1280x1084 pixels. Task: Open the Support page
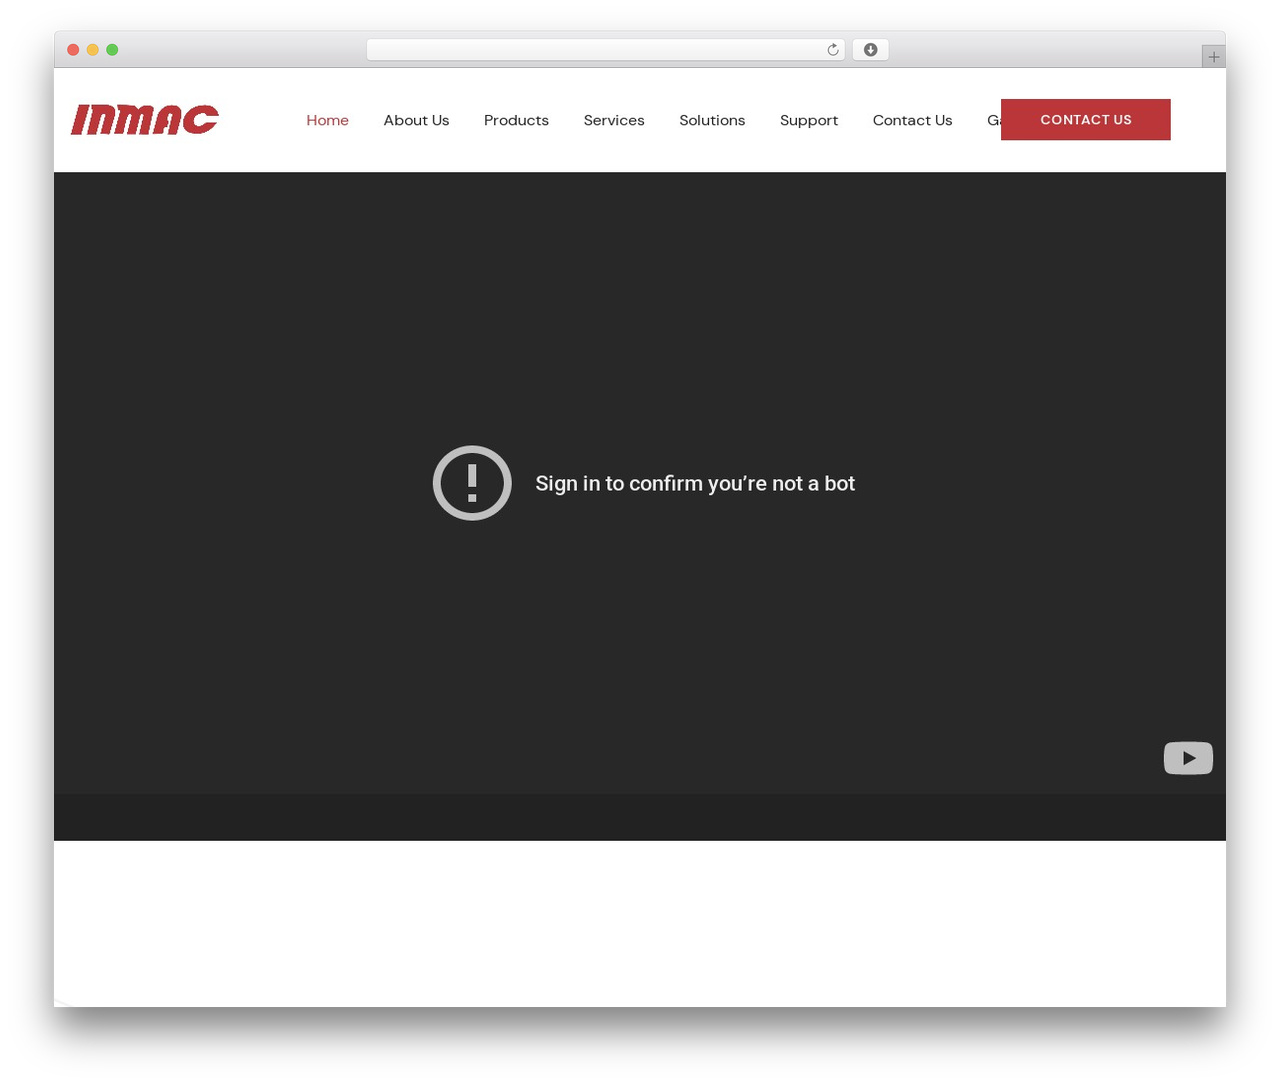(809, 120)
